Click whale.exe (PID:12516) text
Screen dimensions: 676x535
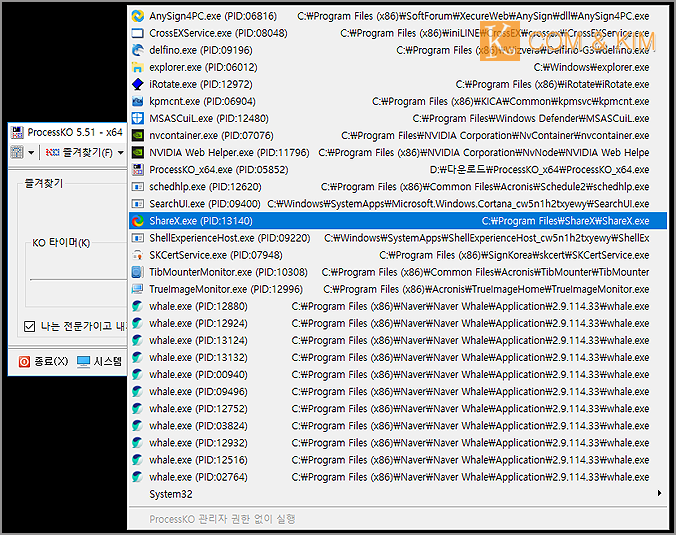pos(198,460)
